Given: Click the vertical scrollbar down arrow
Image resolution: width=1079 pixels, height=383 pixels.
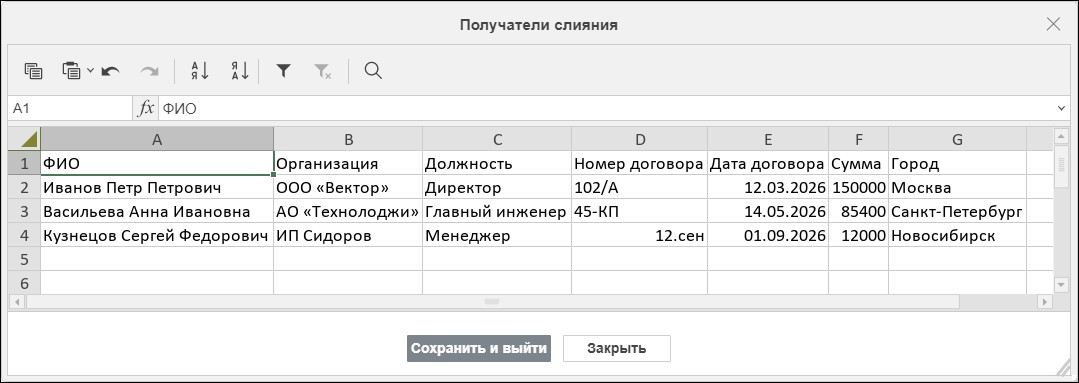Looking at the screenshot, I should click(1060, 285).
